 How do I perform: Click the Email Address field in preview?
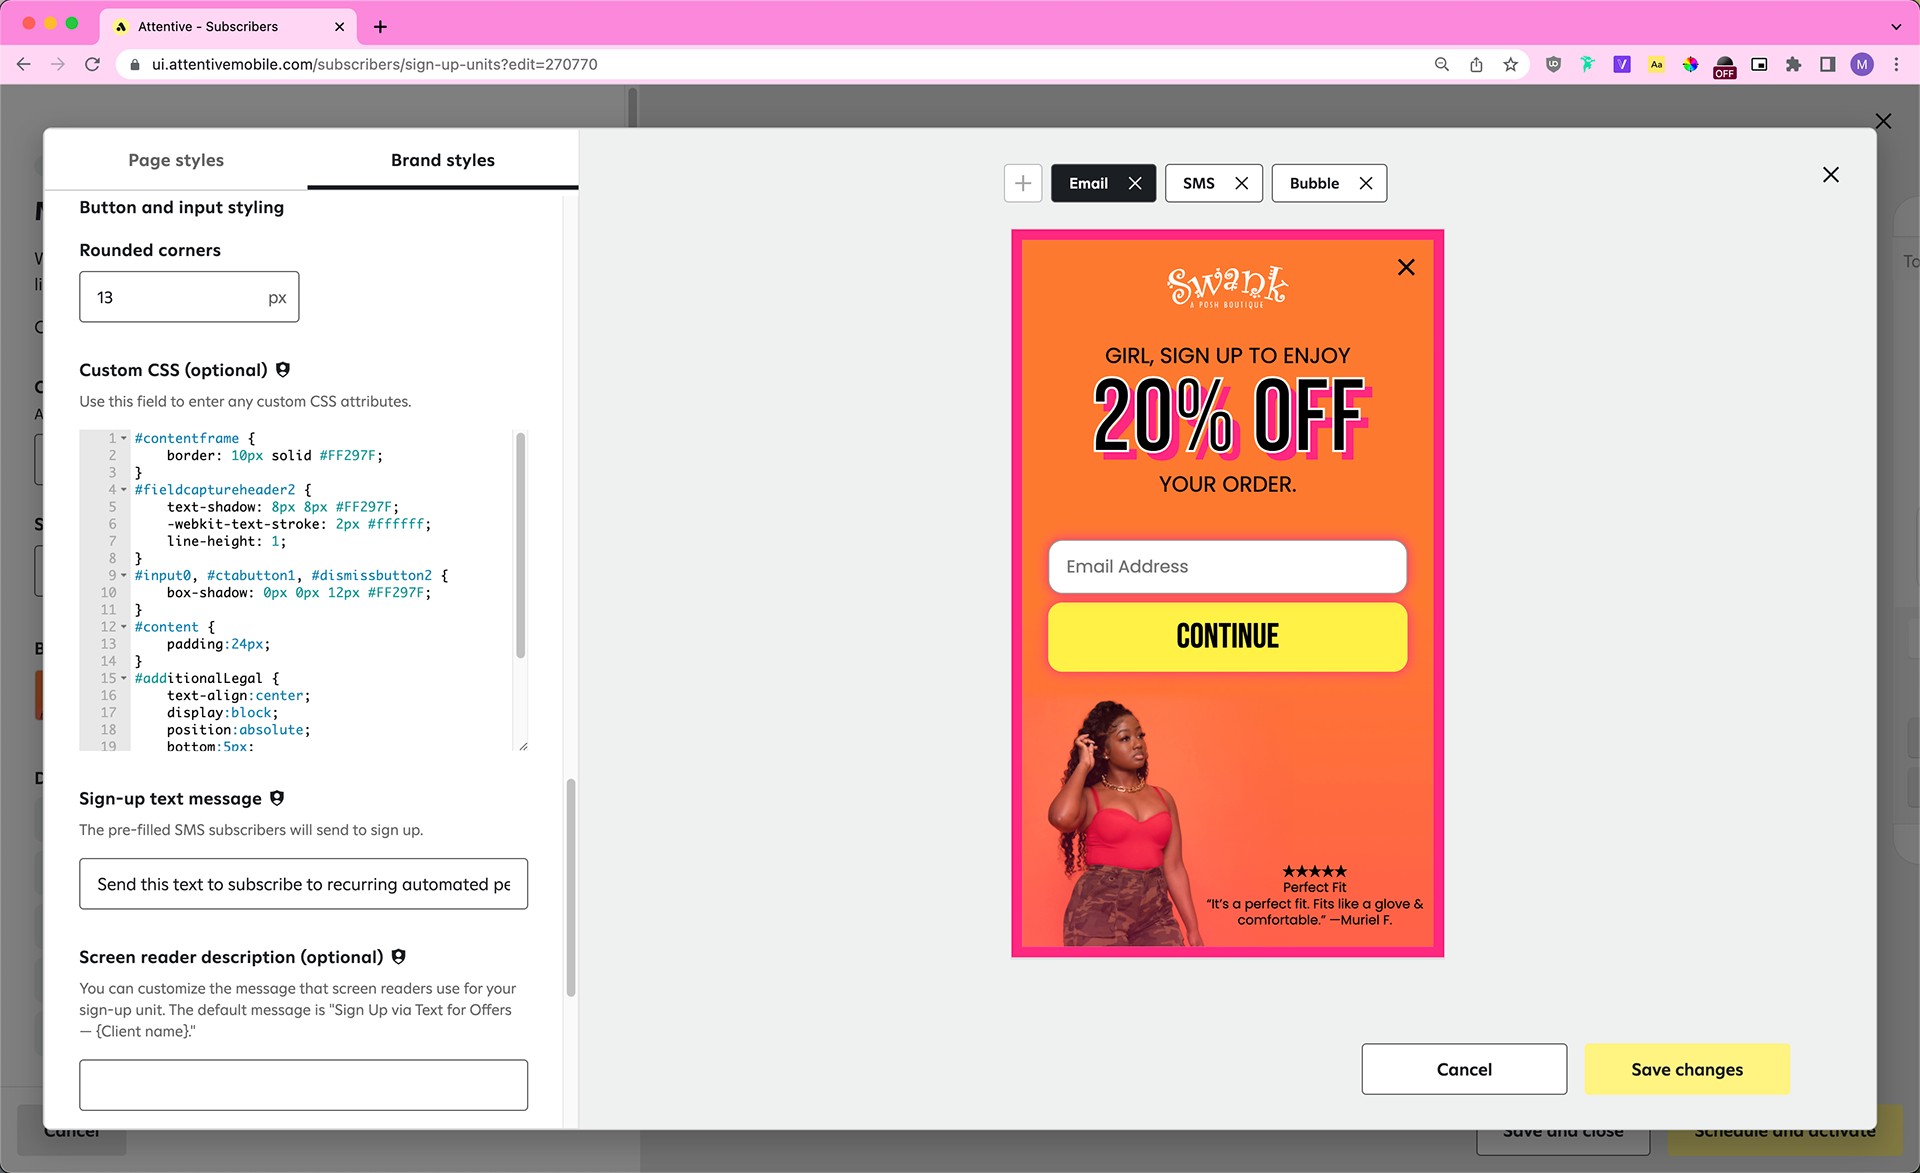[x=1227, y=566]
